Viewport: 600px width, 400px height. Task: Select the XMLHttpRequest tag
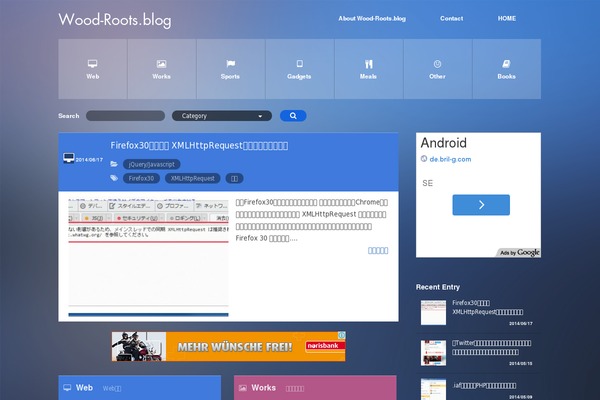pyautogui.click(x=192, y=178)
